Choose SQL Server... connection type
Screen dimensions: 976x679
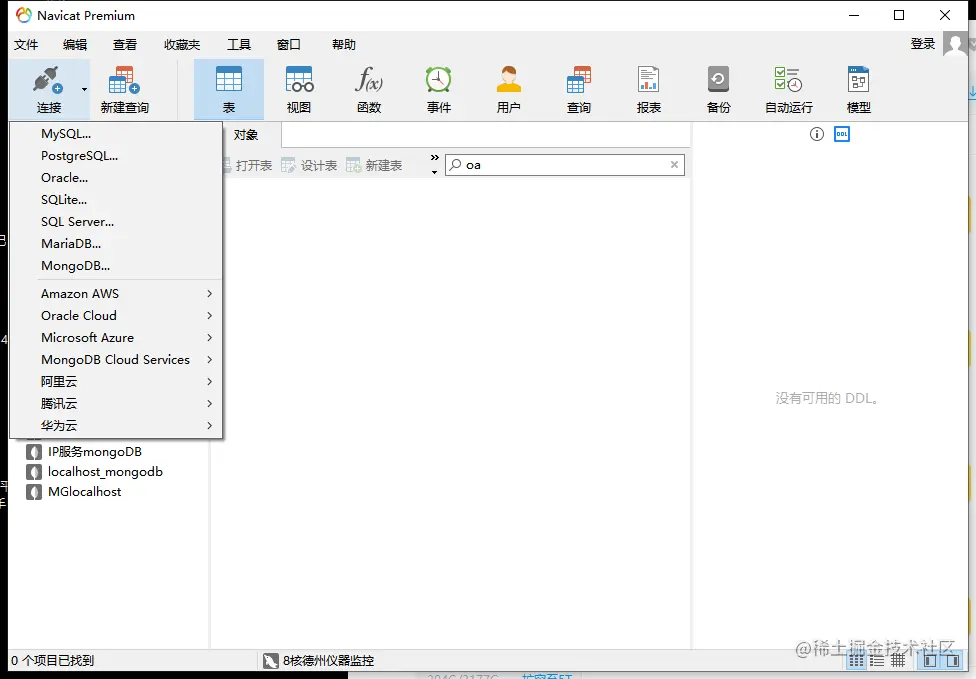pos(116,222)
